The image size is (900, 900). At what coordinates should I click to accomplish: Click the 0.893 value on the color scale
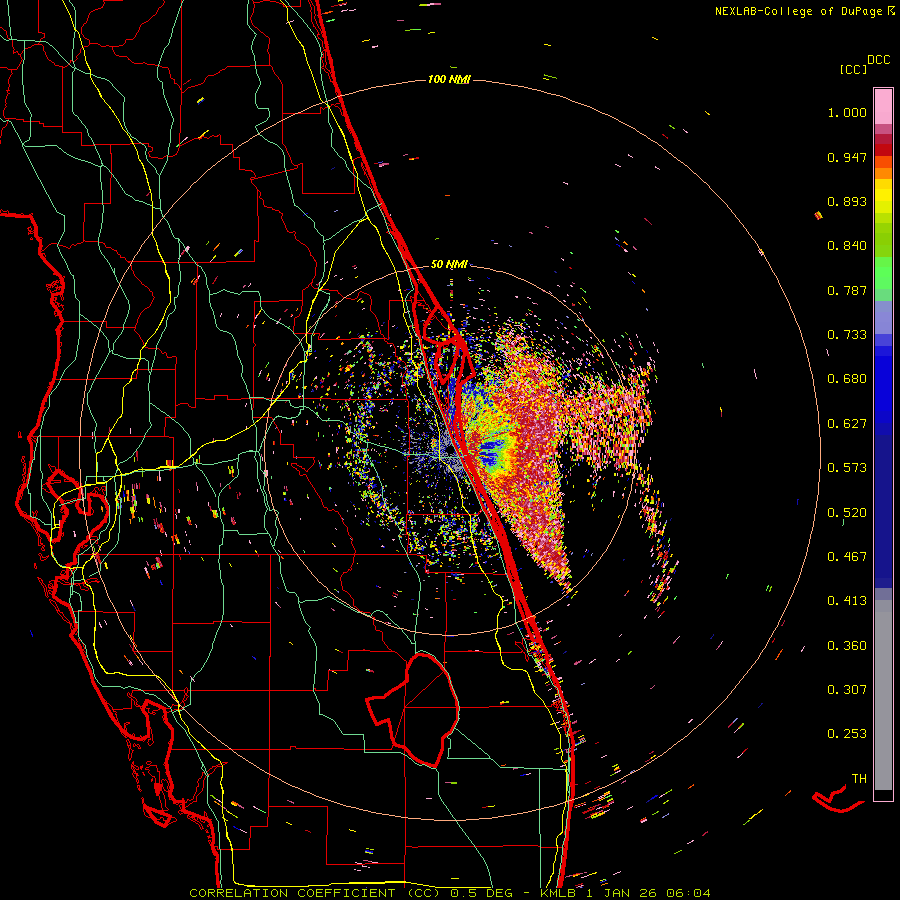[x=847, y=201]
